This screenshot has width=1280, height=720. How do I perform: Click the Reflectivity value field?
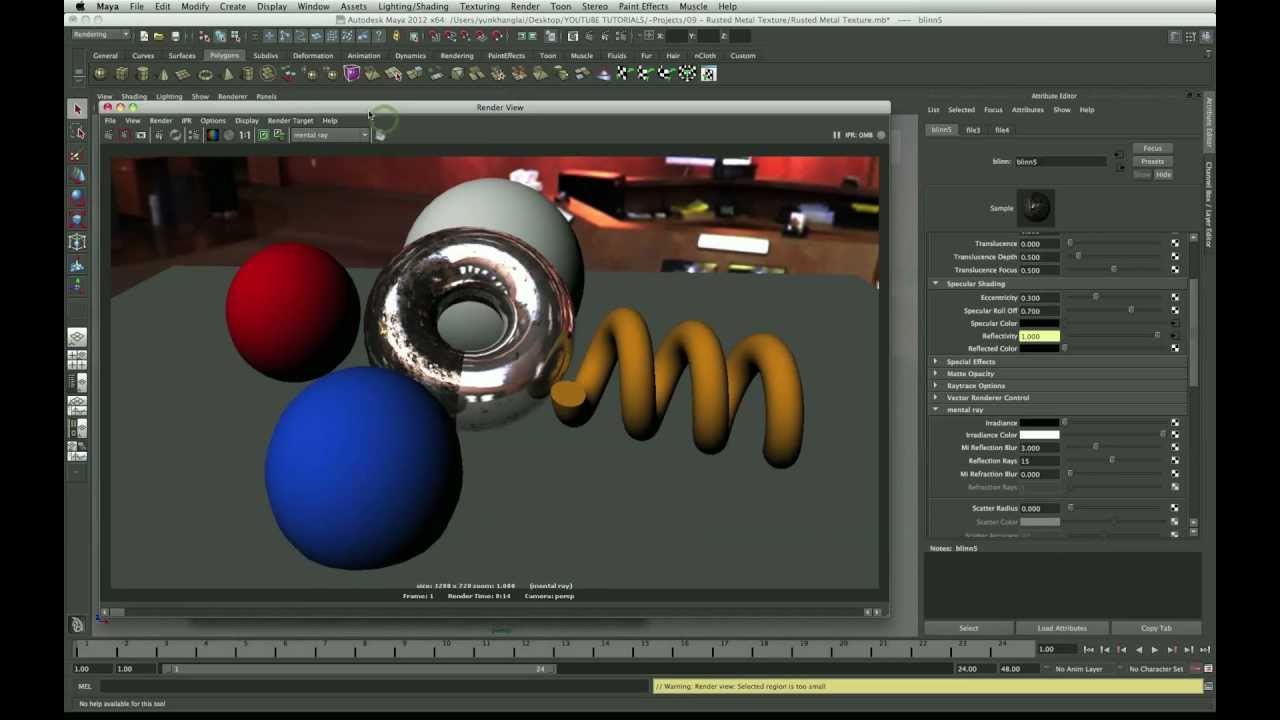(x=1039, y=336)
